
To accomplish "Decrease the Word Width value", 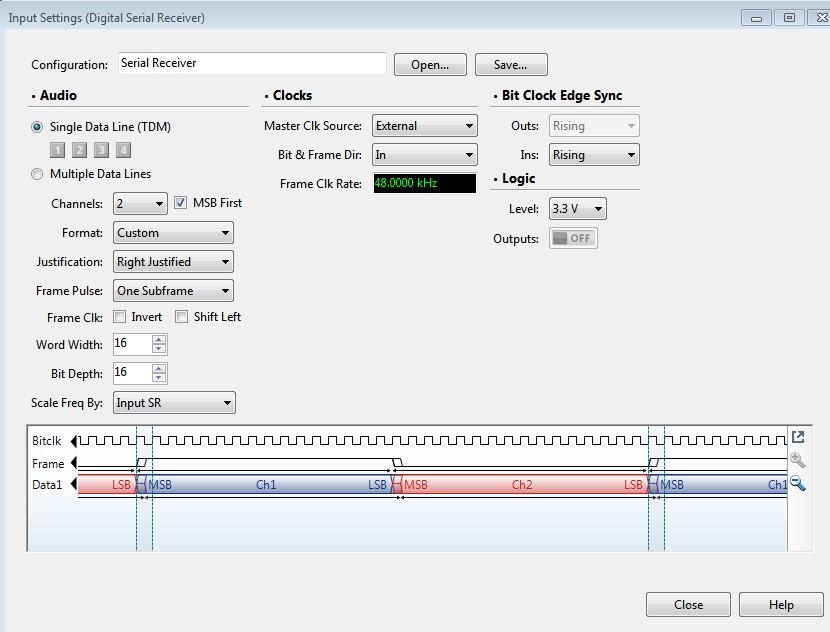I will click(159, 349).
